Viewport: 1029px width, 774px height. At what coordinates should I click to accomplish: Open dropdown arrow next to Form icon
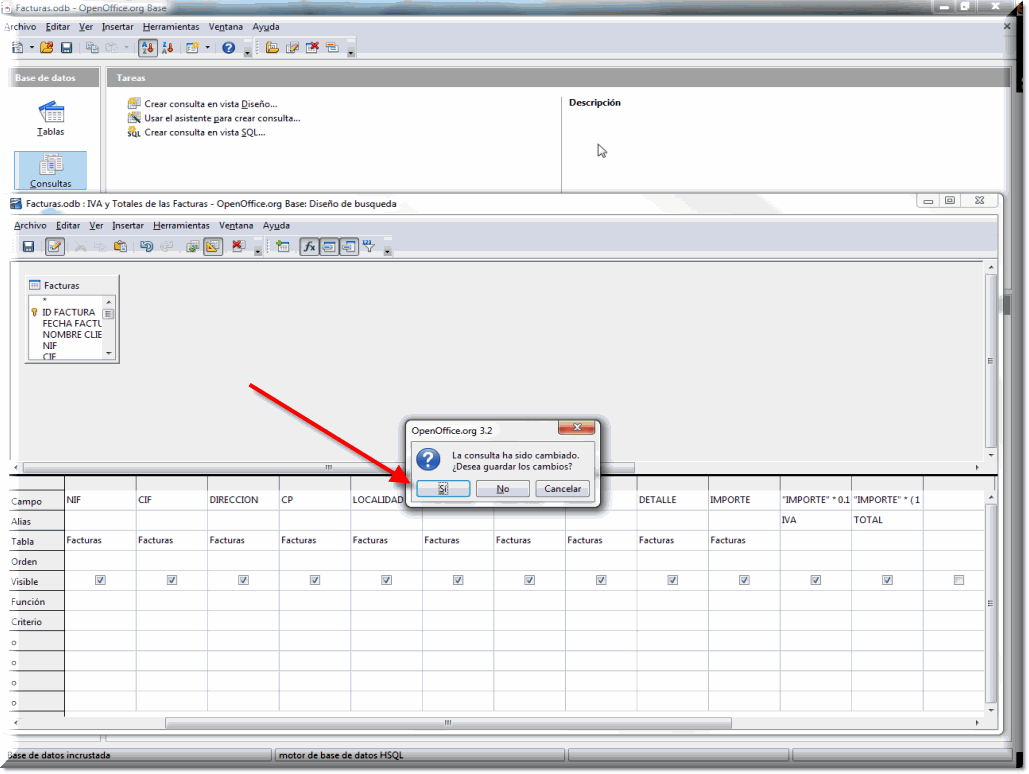tap(207, 47)
